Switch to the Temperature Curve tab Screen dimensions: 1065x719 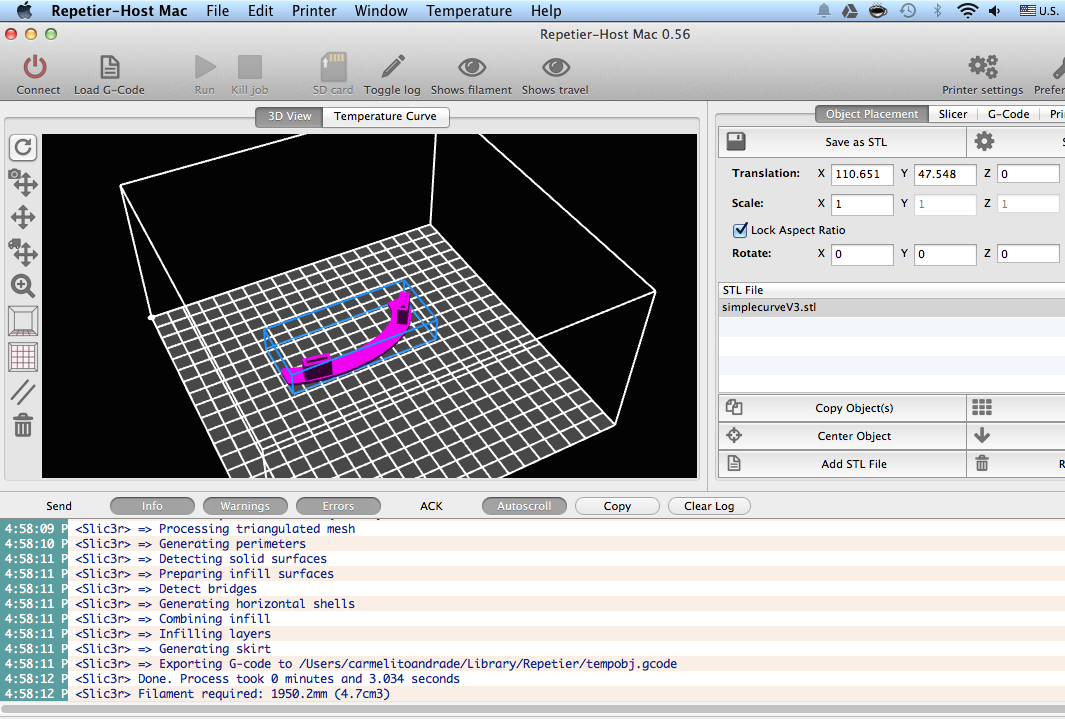tap(385, 116)
